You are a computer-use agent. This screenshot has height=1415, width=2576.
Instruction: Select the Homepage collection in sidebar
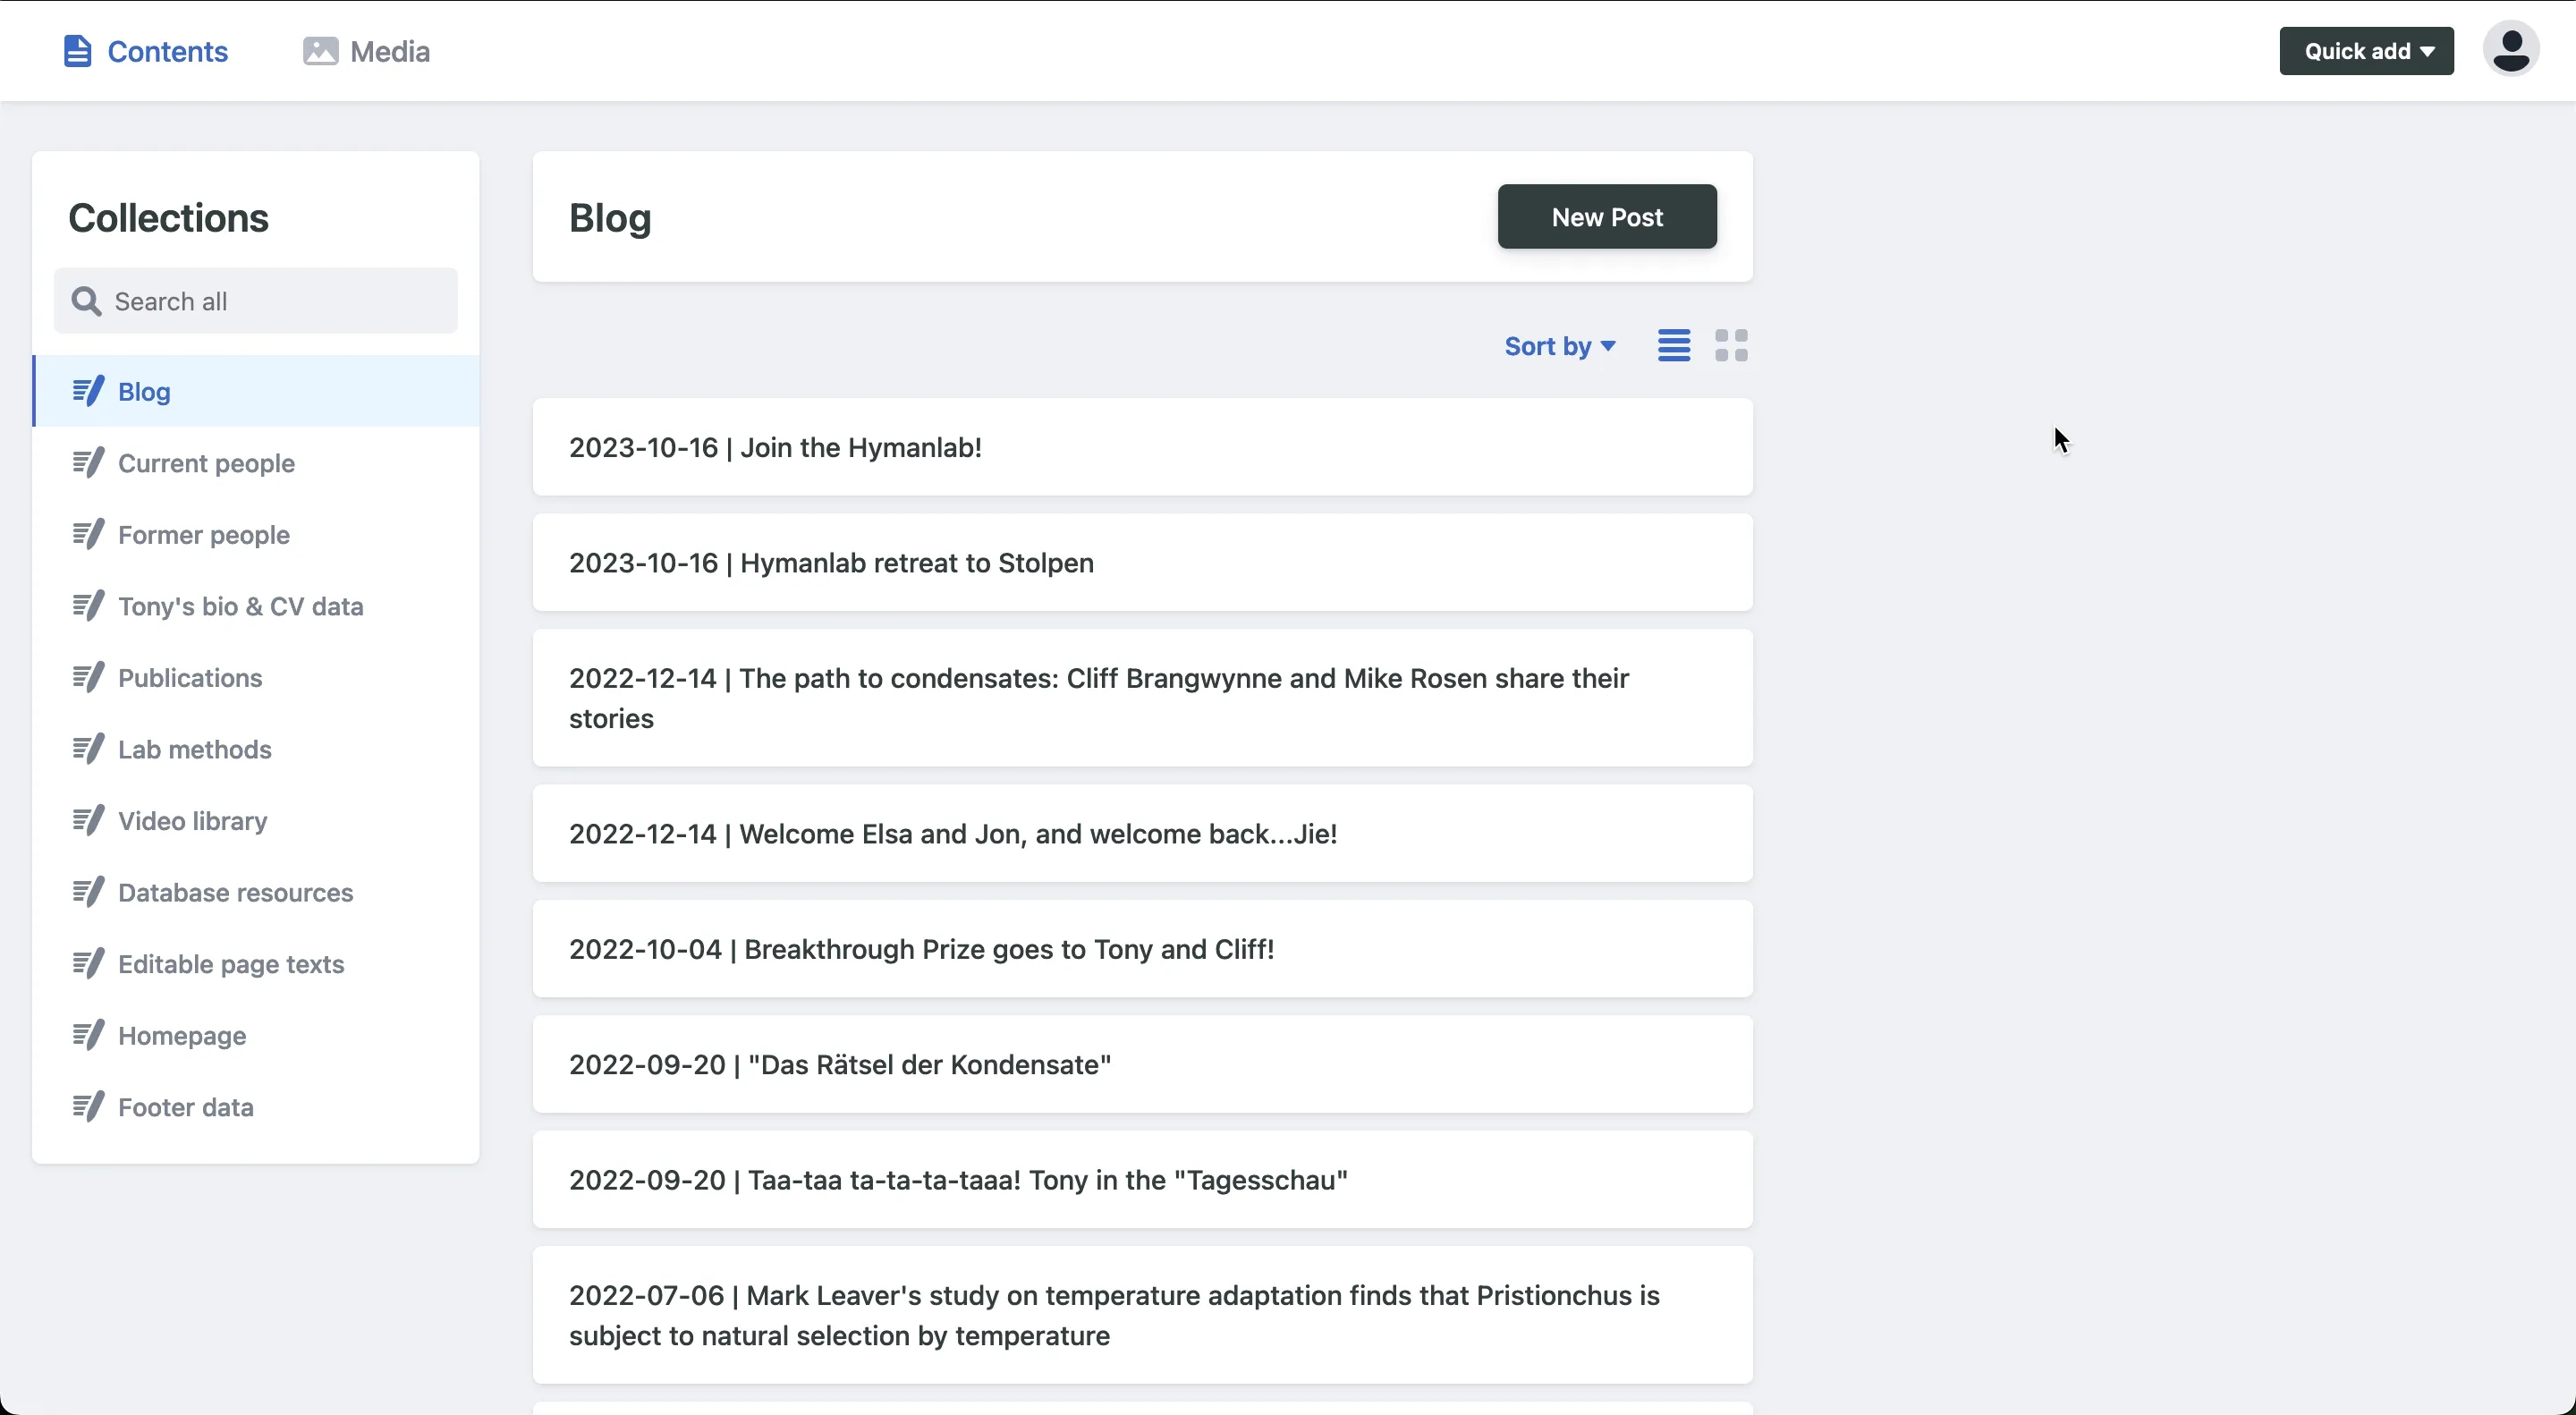point(182,1035)
